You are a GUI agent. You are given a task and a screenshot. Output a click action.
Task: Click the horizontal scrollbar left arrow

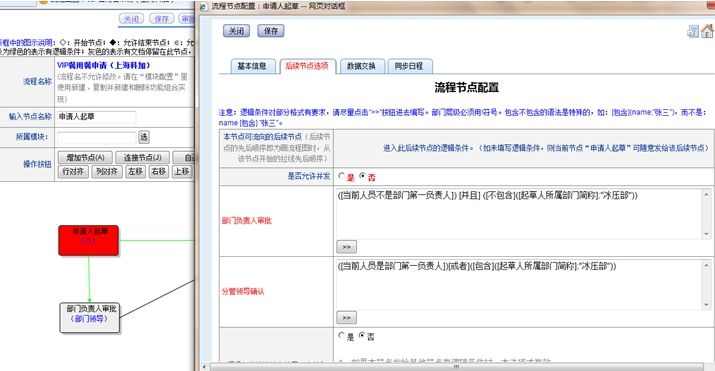click(x=204, y=367)
